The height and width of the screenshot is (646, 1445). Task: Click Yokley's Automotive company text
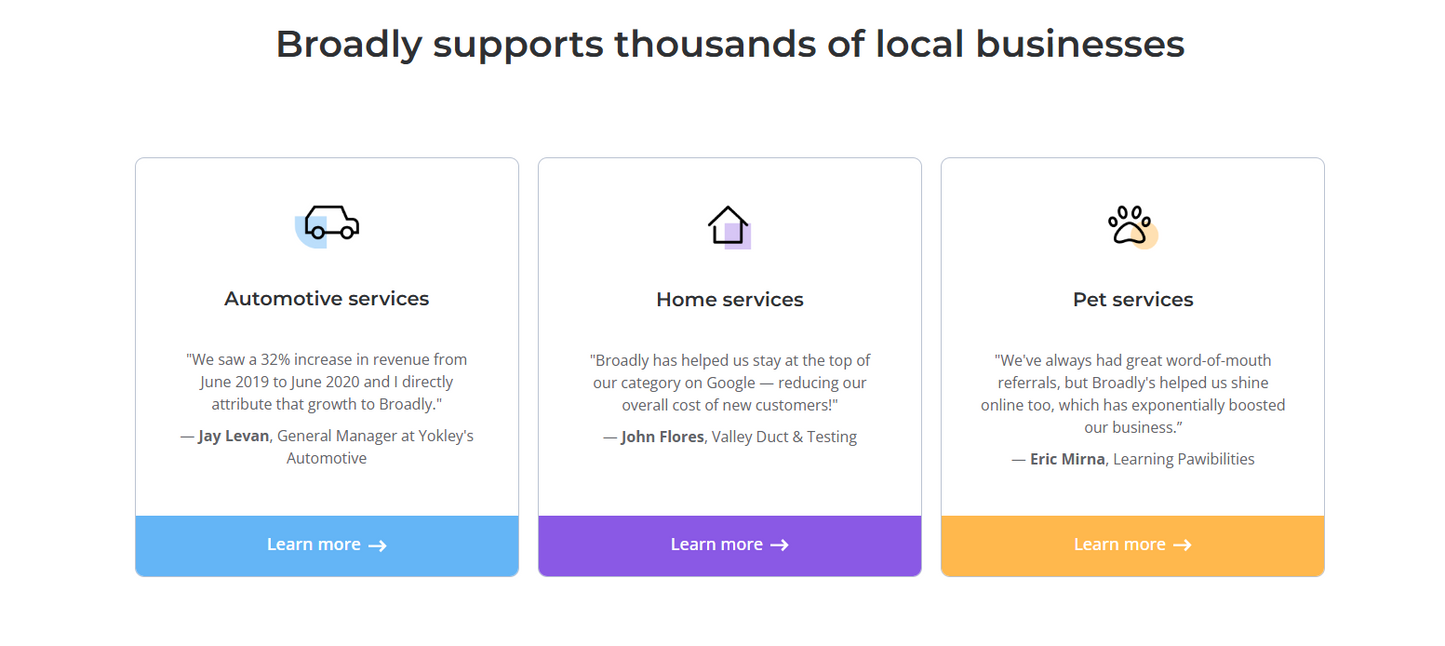(x=327, y=458)
